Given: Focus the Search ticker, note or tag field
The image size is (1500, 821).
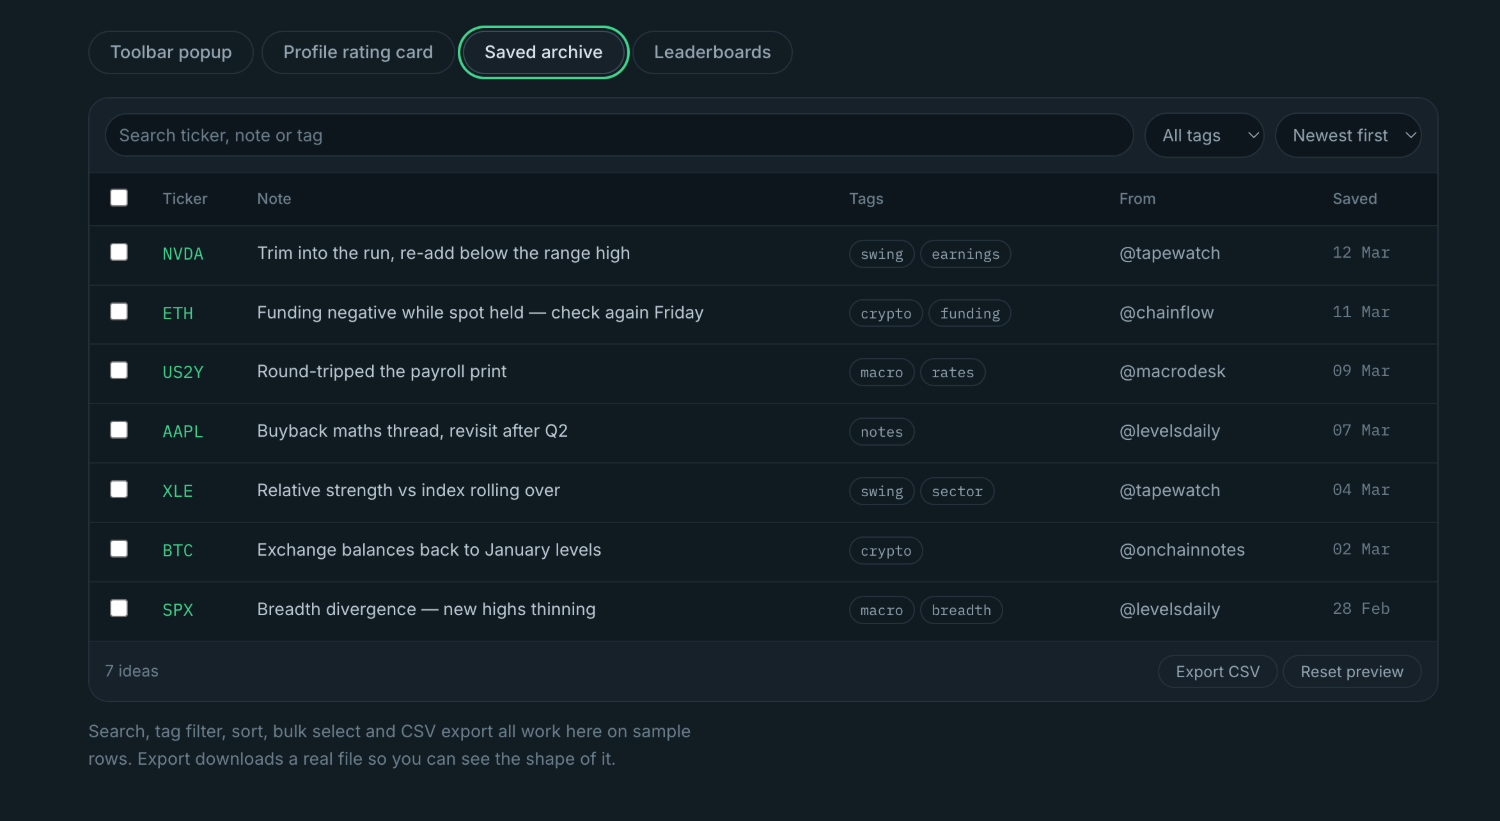Looking at the screenshot, I should pos(619,135).
